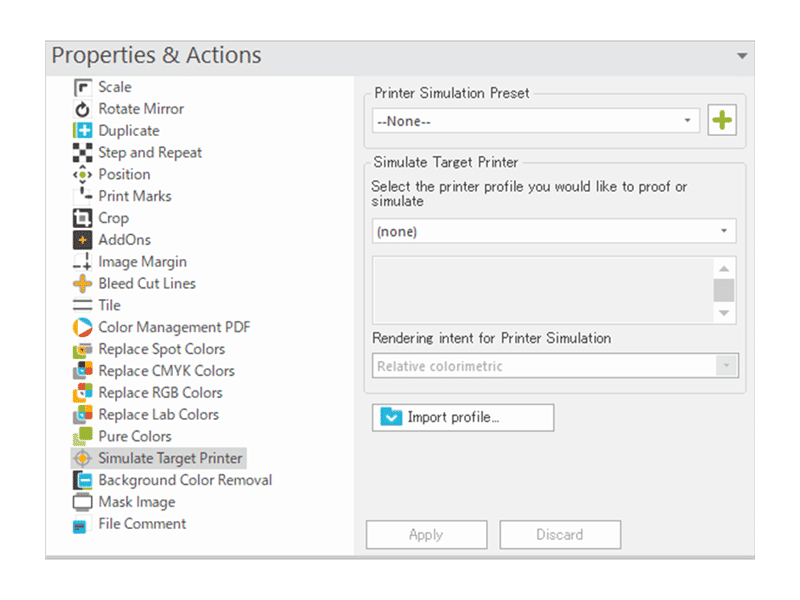Click the Discard button

click(x=559, y=535)
